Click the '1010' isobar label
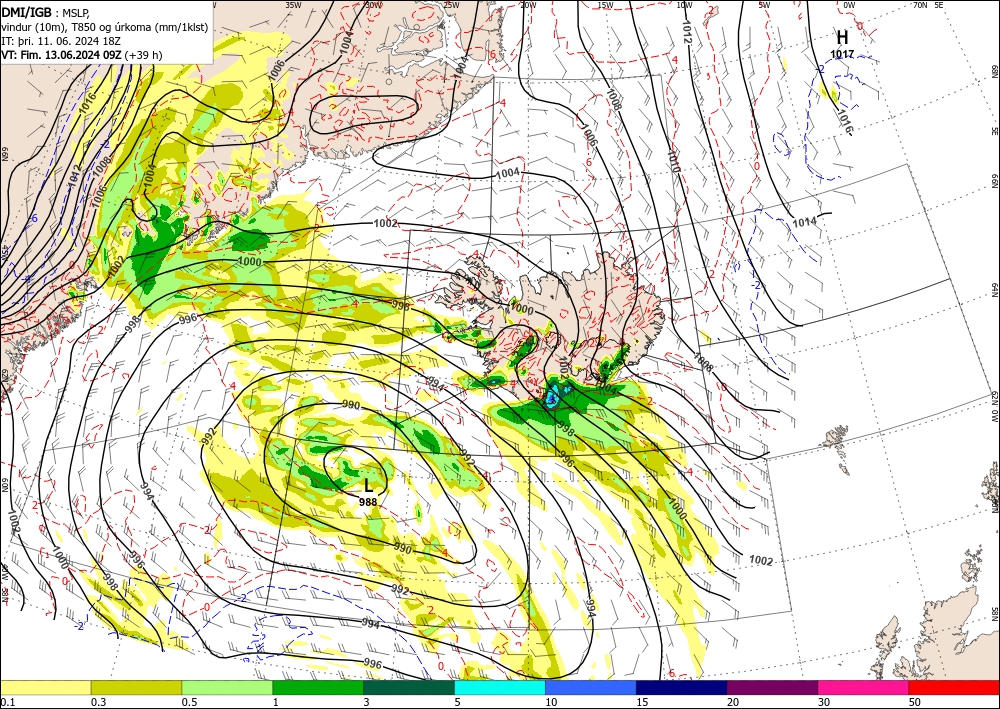 673,161
